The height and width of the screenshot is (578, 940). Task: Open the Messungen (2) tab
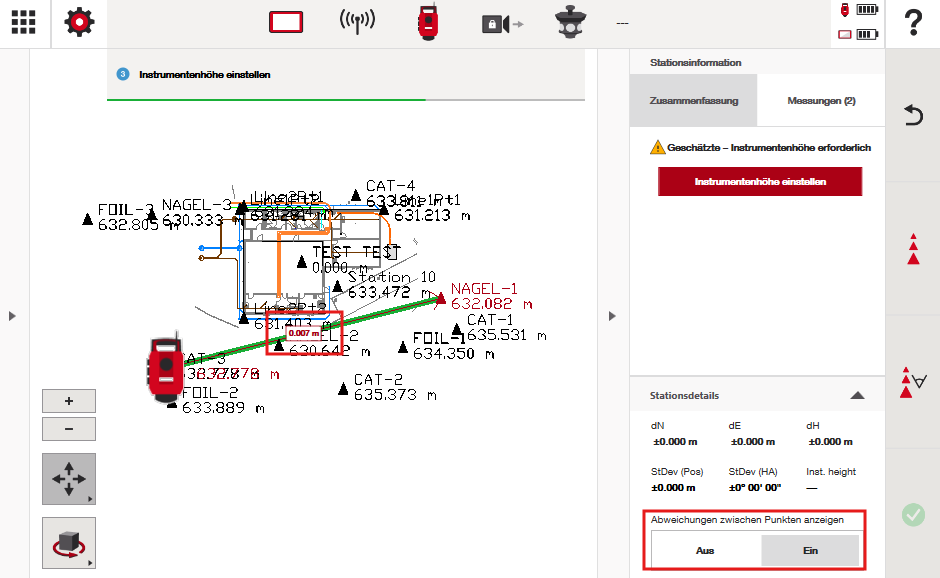(821, 101)
